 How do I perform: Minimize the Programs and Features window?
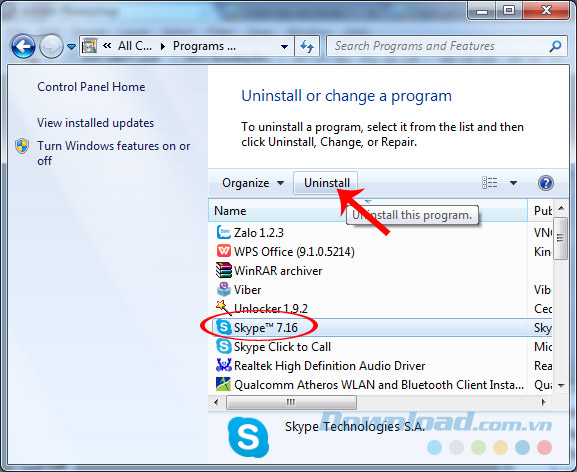(482, 10)
